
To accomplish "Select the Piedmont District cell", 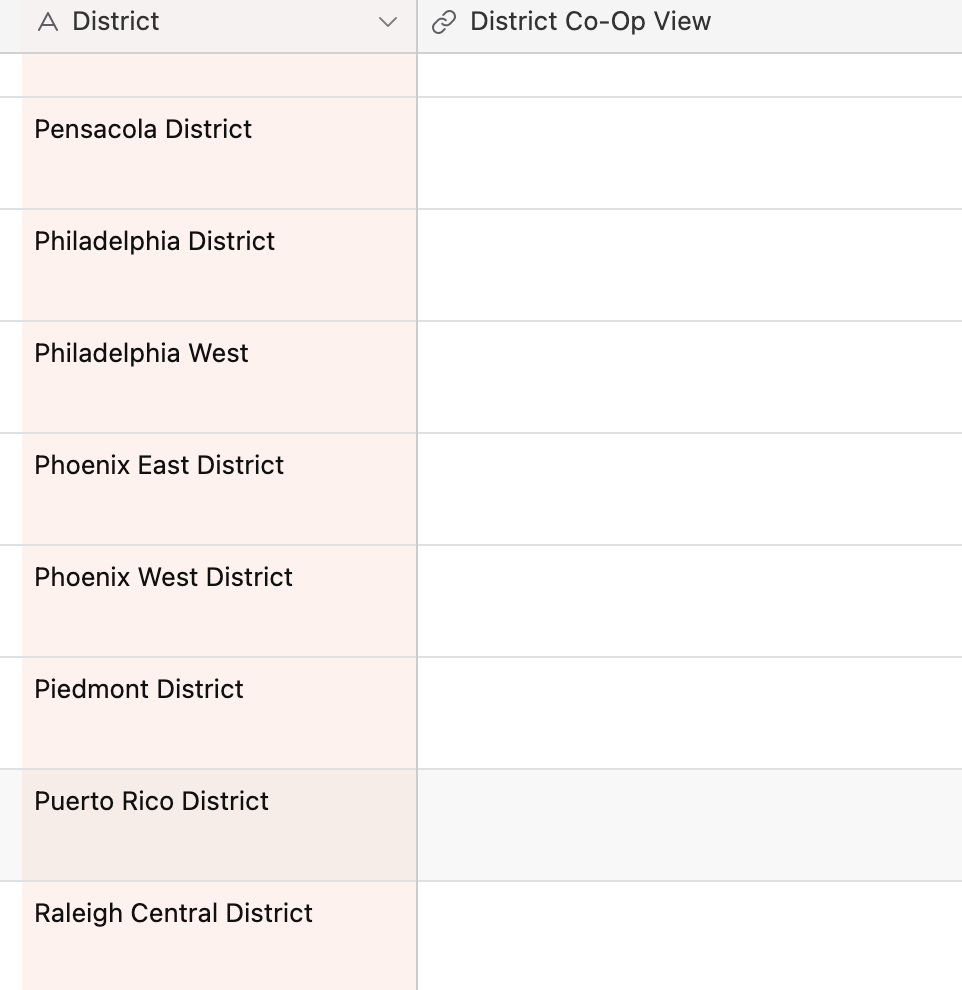I will (219, 713).
